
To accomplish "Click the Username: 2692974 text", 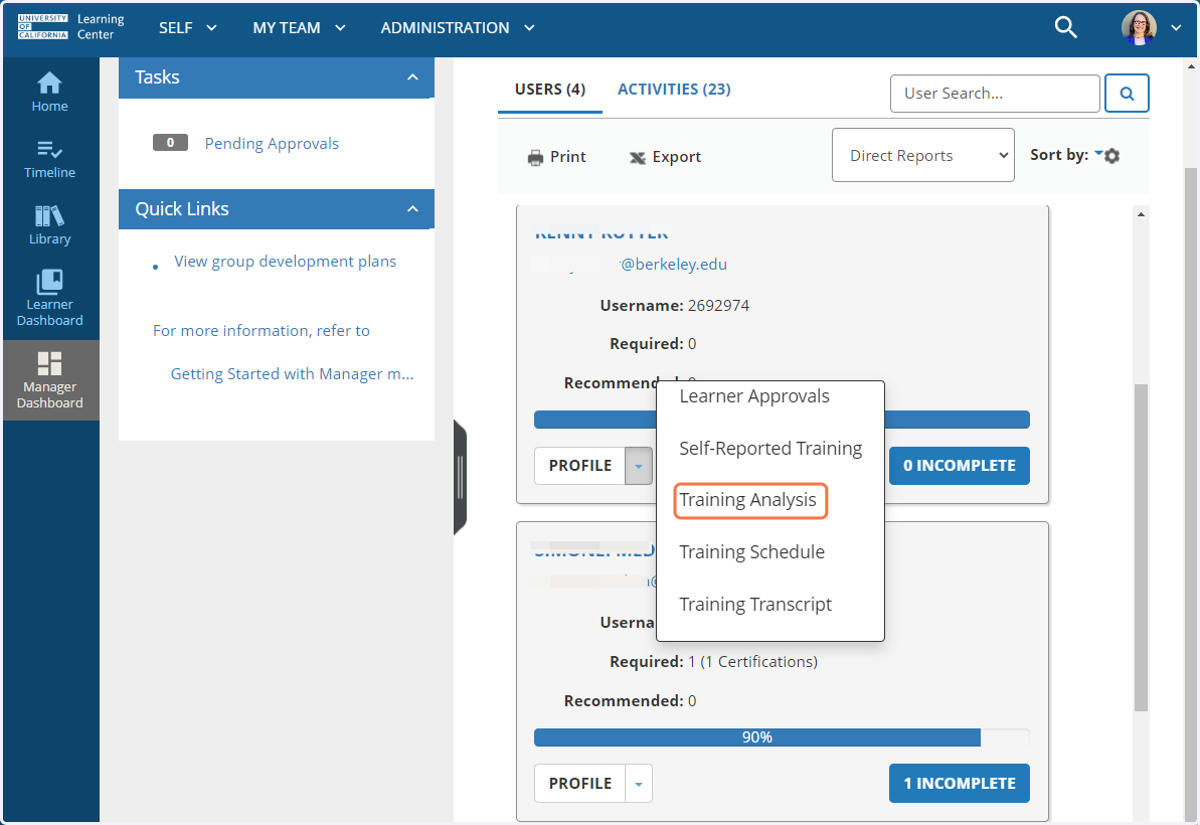I will pos(674,305).
